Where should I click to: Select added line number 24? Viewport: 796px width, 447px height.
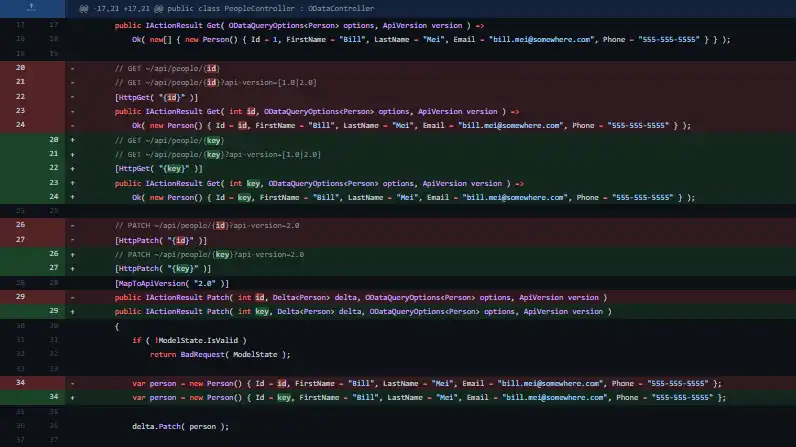[54, 197]
